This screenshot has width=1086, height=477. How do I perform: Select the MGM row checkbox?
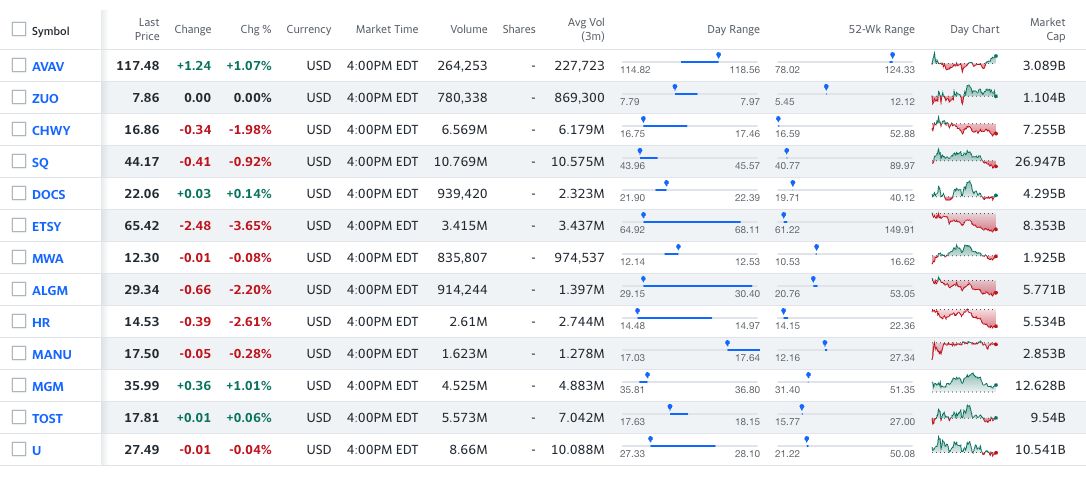19,385
